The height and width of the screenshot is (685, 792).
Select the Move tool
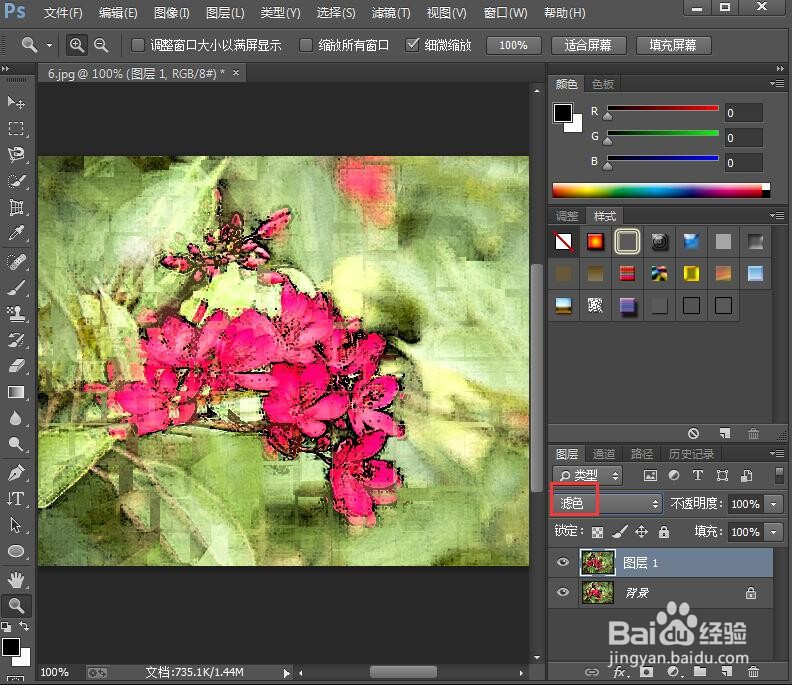coord(16,103)
